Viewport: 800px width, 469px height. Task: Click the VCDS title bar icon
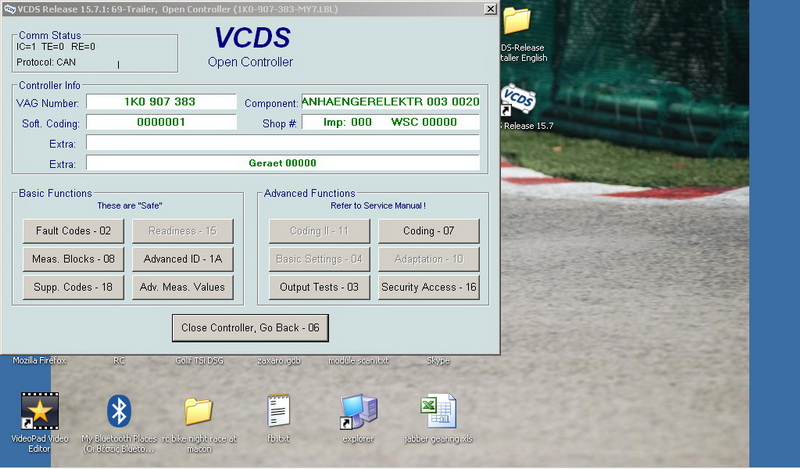9,9
